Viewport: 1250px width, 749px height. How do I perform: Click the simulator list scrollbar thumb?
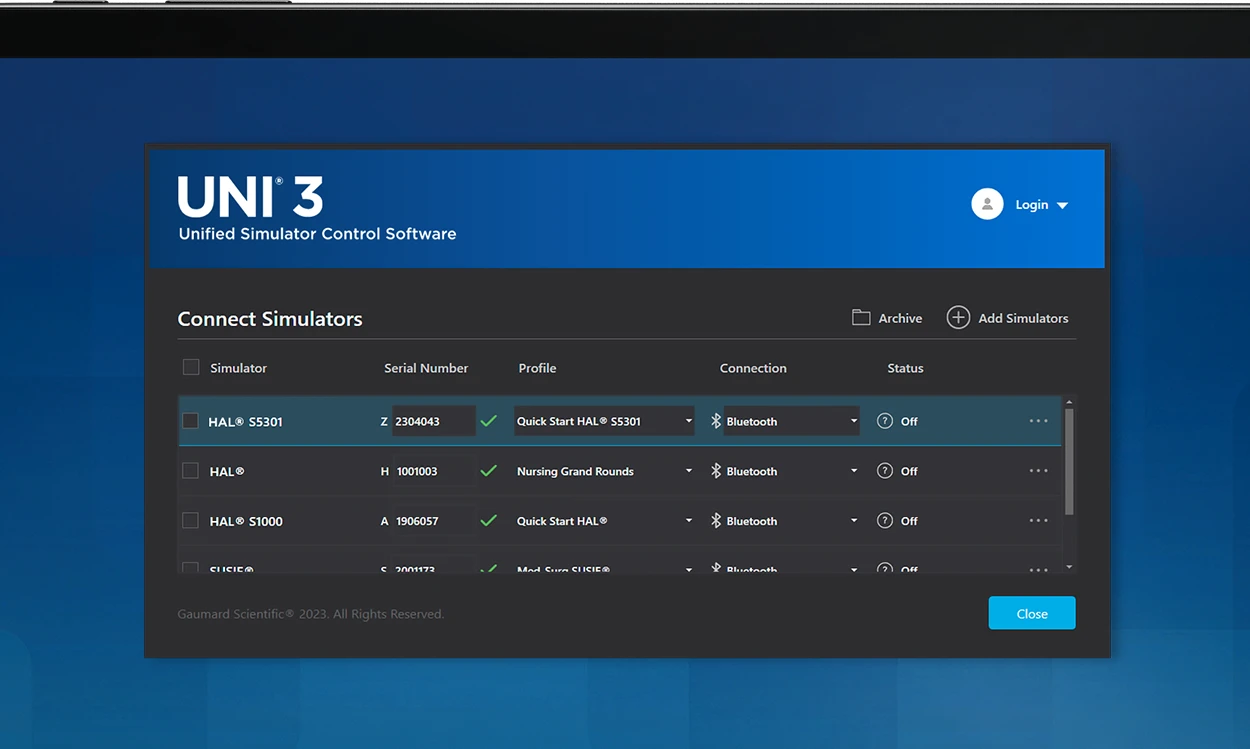(1069, 460)
